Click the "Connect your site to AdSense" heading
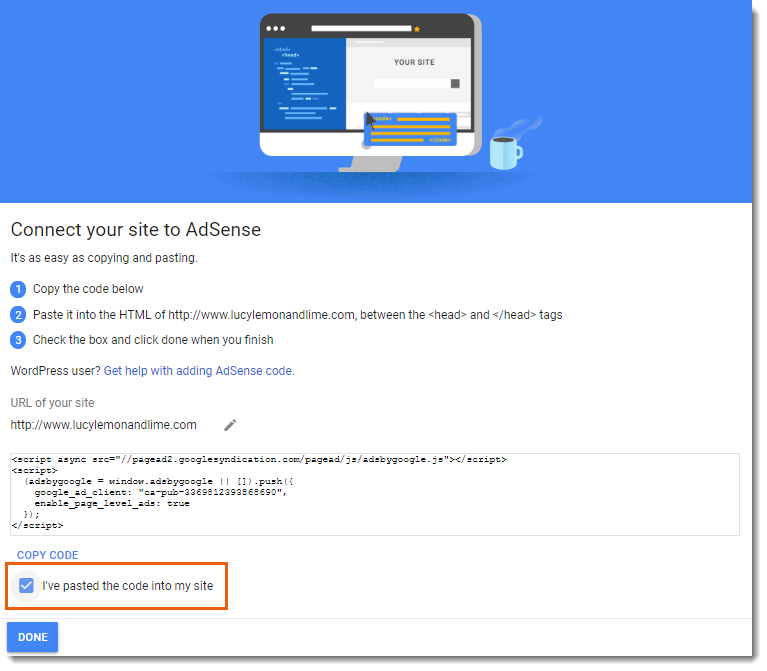The width and height of the screenshot is (767, 671). tap(135, 229)
